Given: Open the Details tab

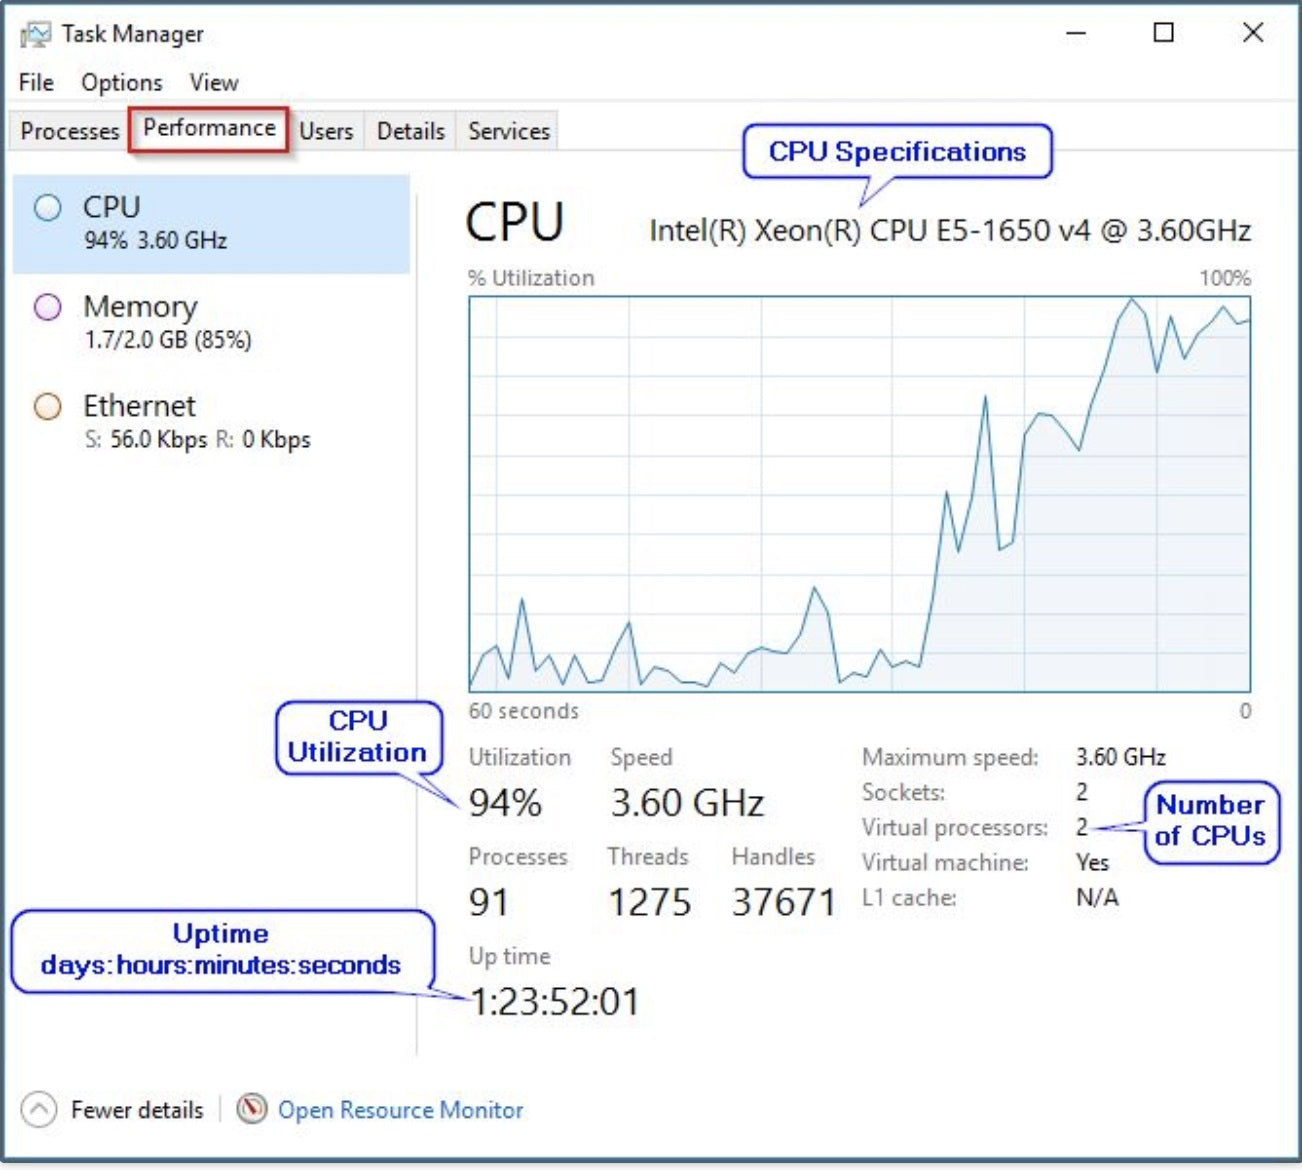Looking at the screenshot, I should click(410, 131).
